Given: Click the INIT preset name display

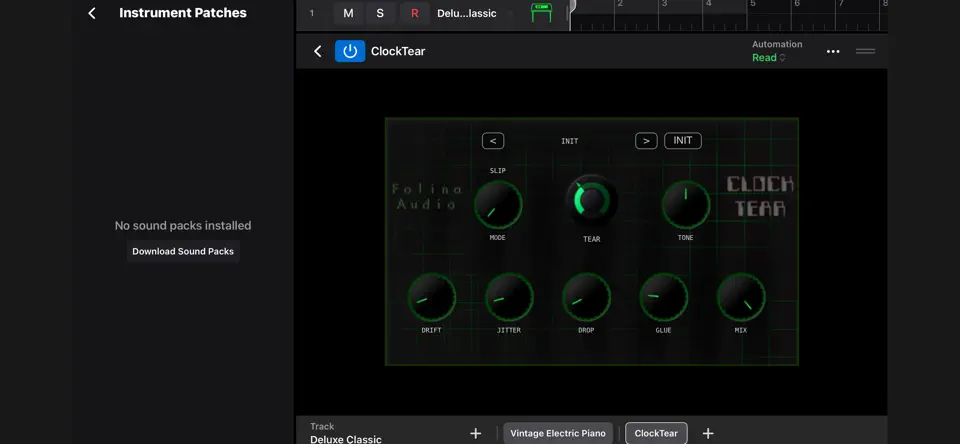Looking at the screenshot, I should pyautogui.click(x=569, y=141).
